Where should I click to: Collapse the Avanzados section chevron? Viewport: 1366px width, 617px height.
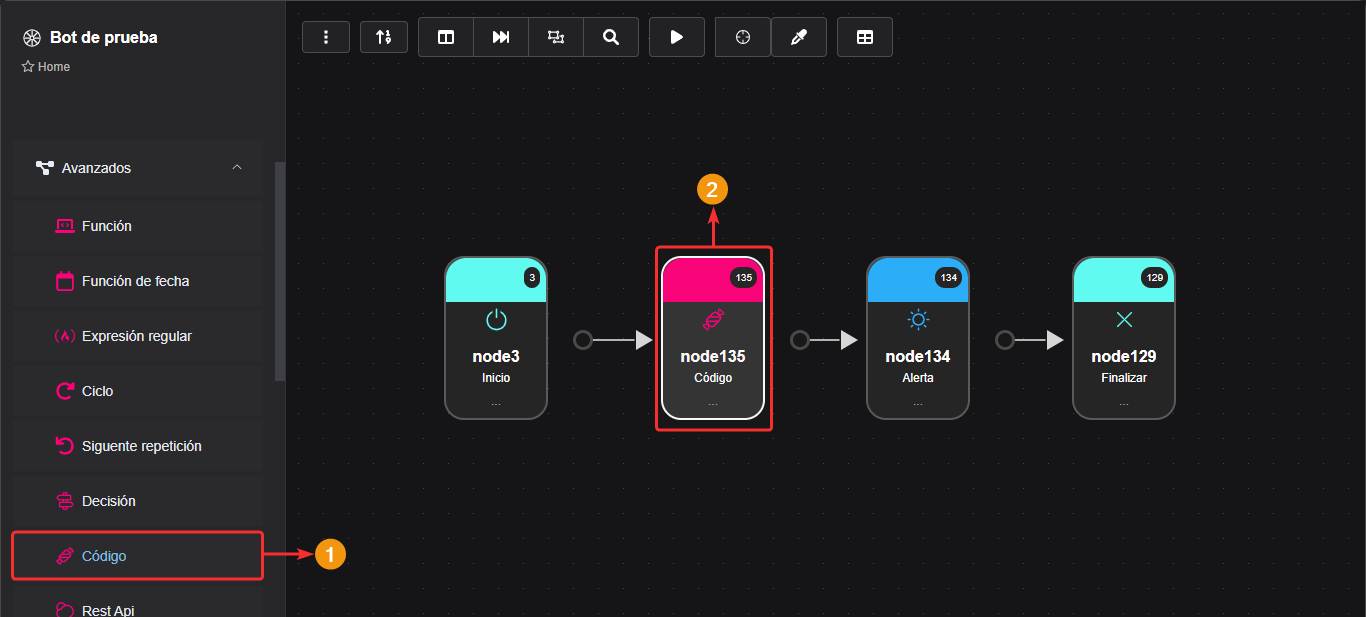point(237,167)
